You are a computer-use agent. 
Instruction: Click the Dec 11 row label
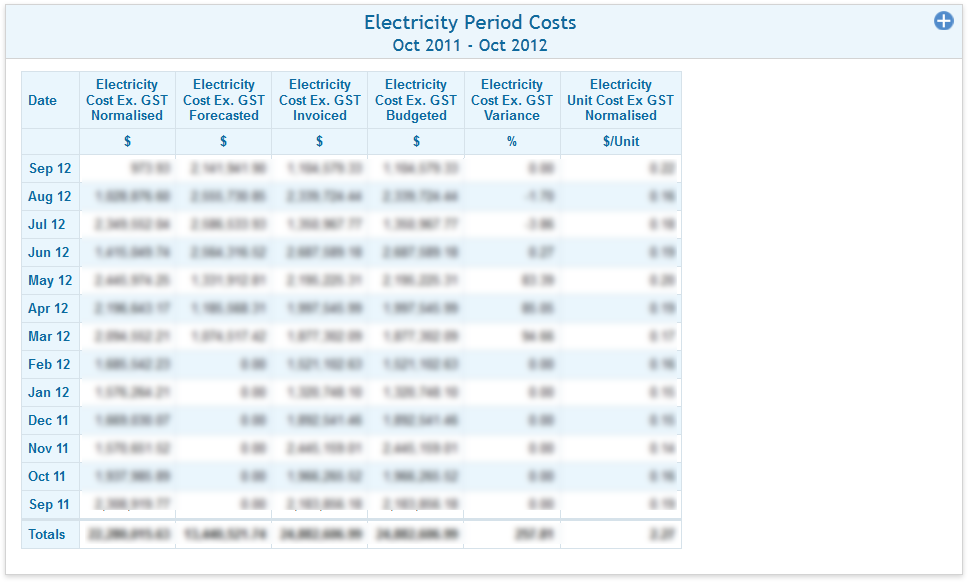point(49,420)
